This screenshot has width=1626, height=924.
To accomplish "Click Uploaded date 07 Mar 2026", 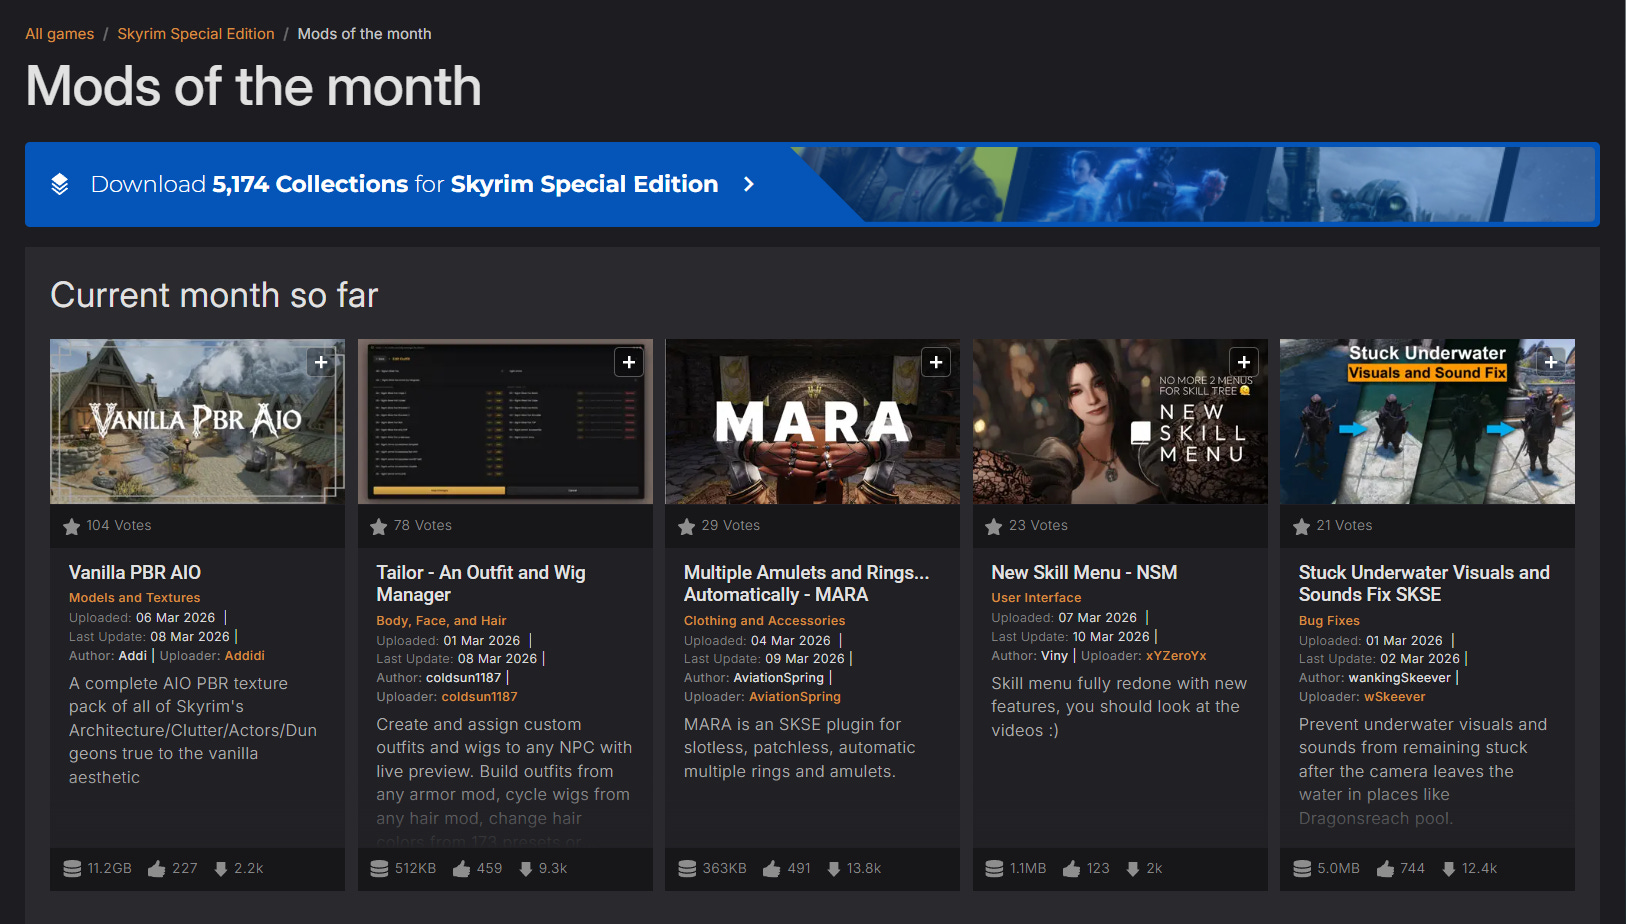I will click(x=1097, y=618).
